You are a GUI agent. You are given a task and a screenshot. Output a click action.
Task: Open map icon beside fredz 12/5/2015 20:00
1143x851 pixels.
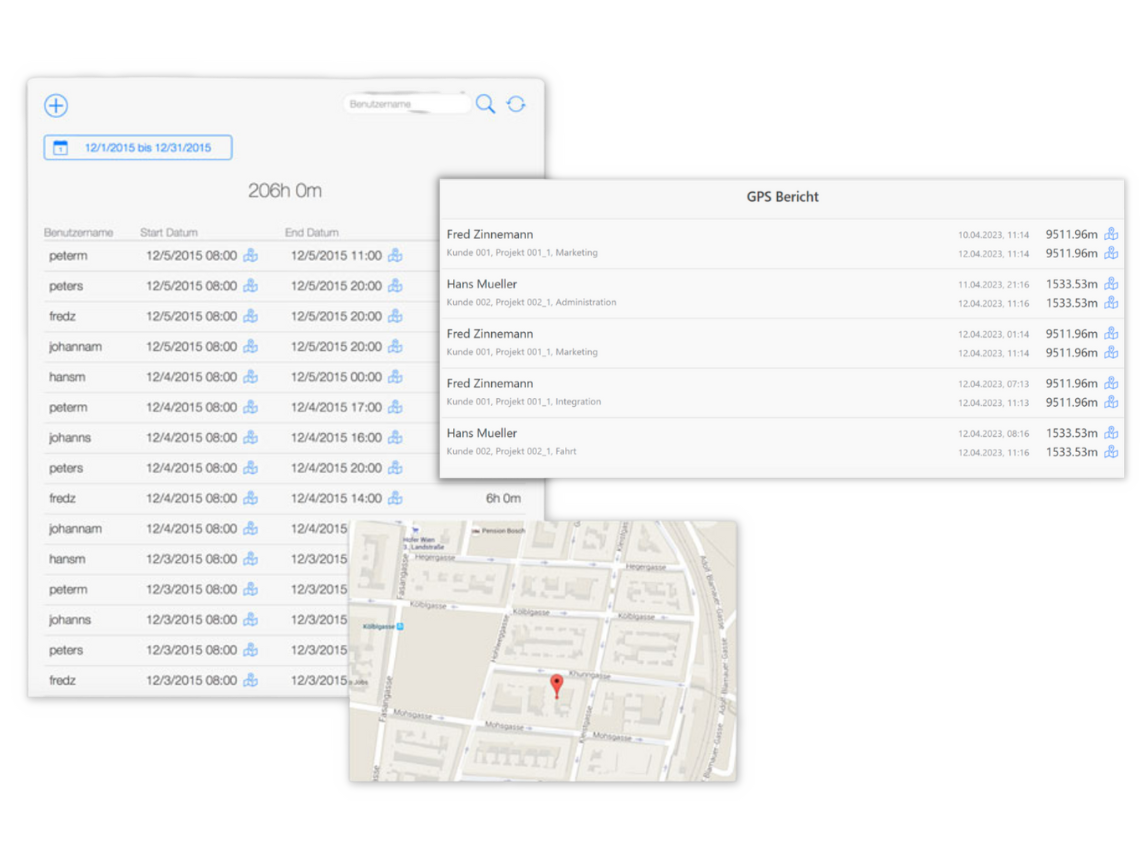pyautogui.click(x=395, y=316)
